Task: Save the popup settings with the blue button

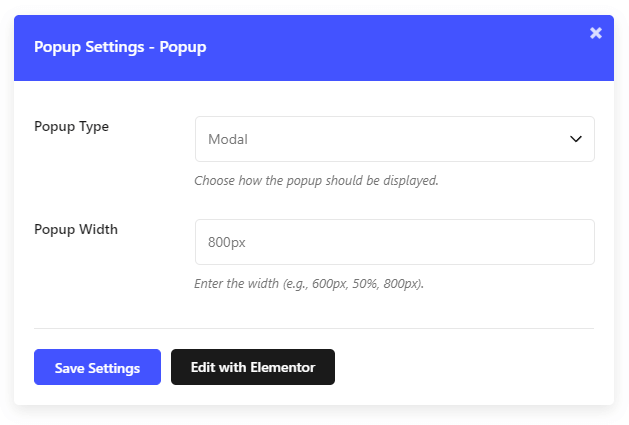Action: [97, 367]
